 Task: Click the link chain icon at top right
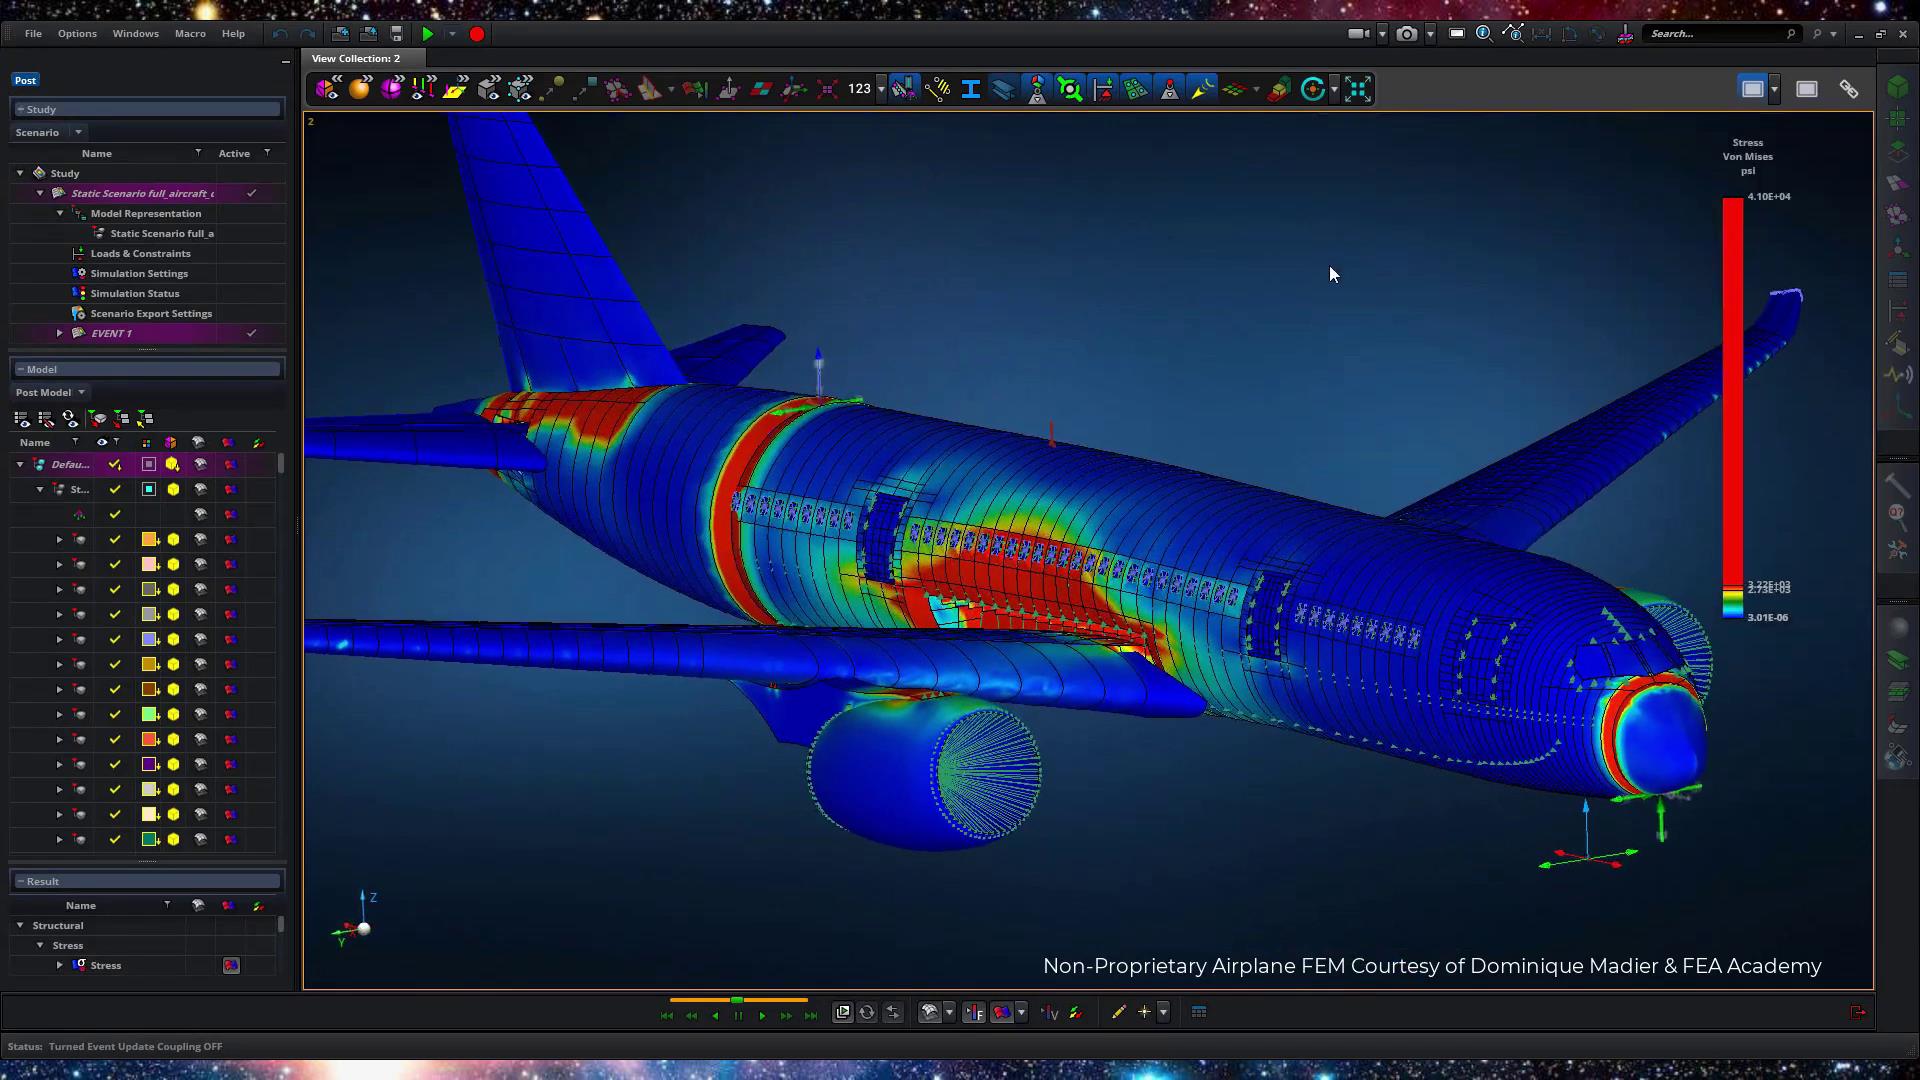[1849, 89]
